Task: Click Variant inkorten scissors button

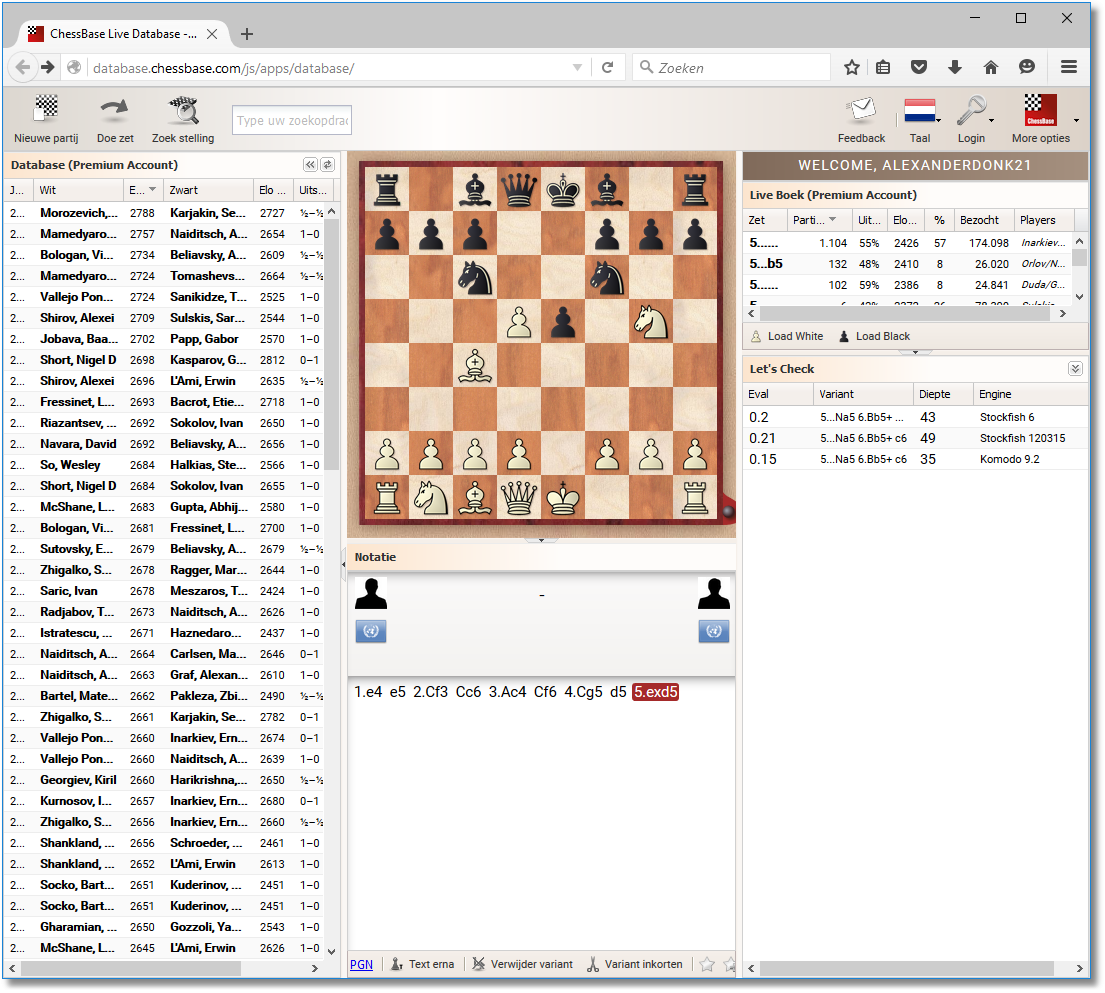Action: point(635,965)
